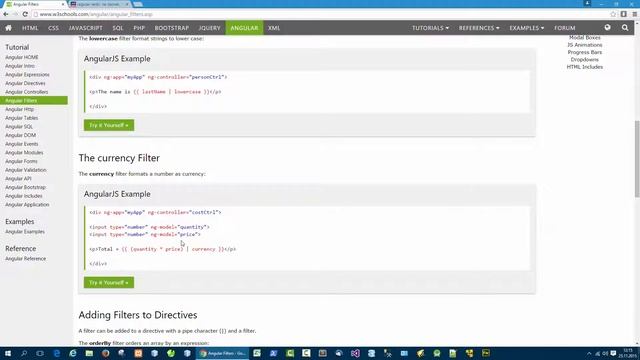Launch Internet Explorer from taskbar

[x=73, y=353]
